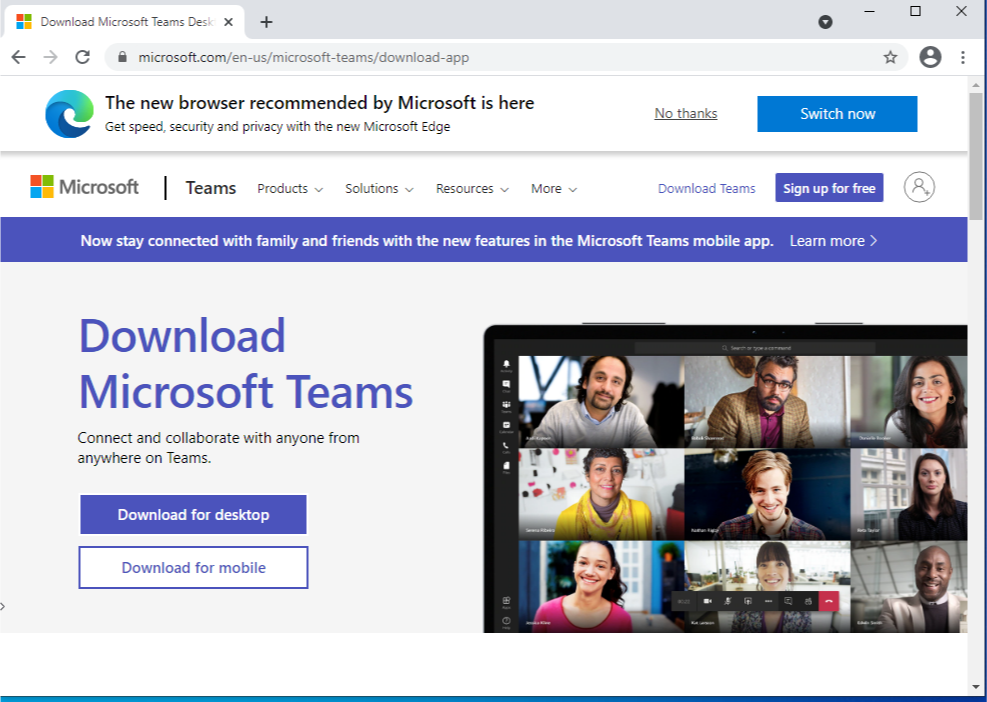Click the Microsoft Edge logo
The height and width of the screenshot is (702, 987).
click(x=69, y=114)
